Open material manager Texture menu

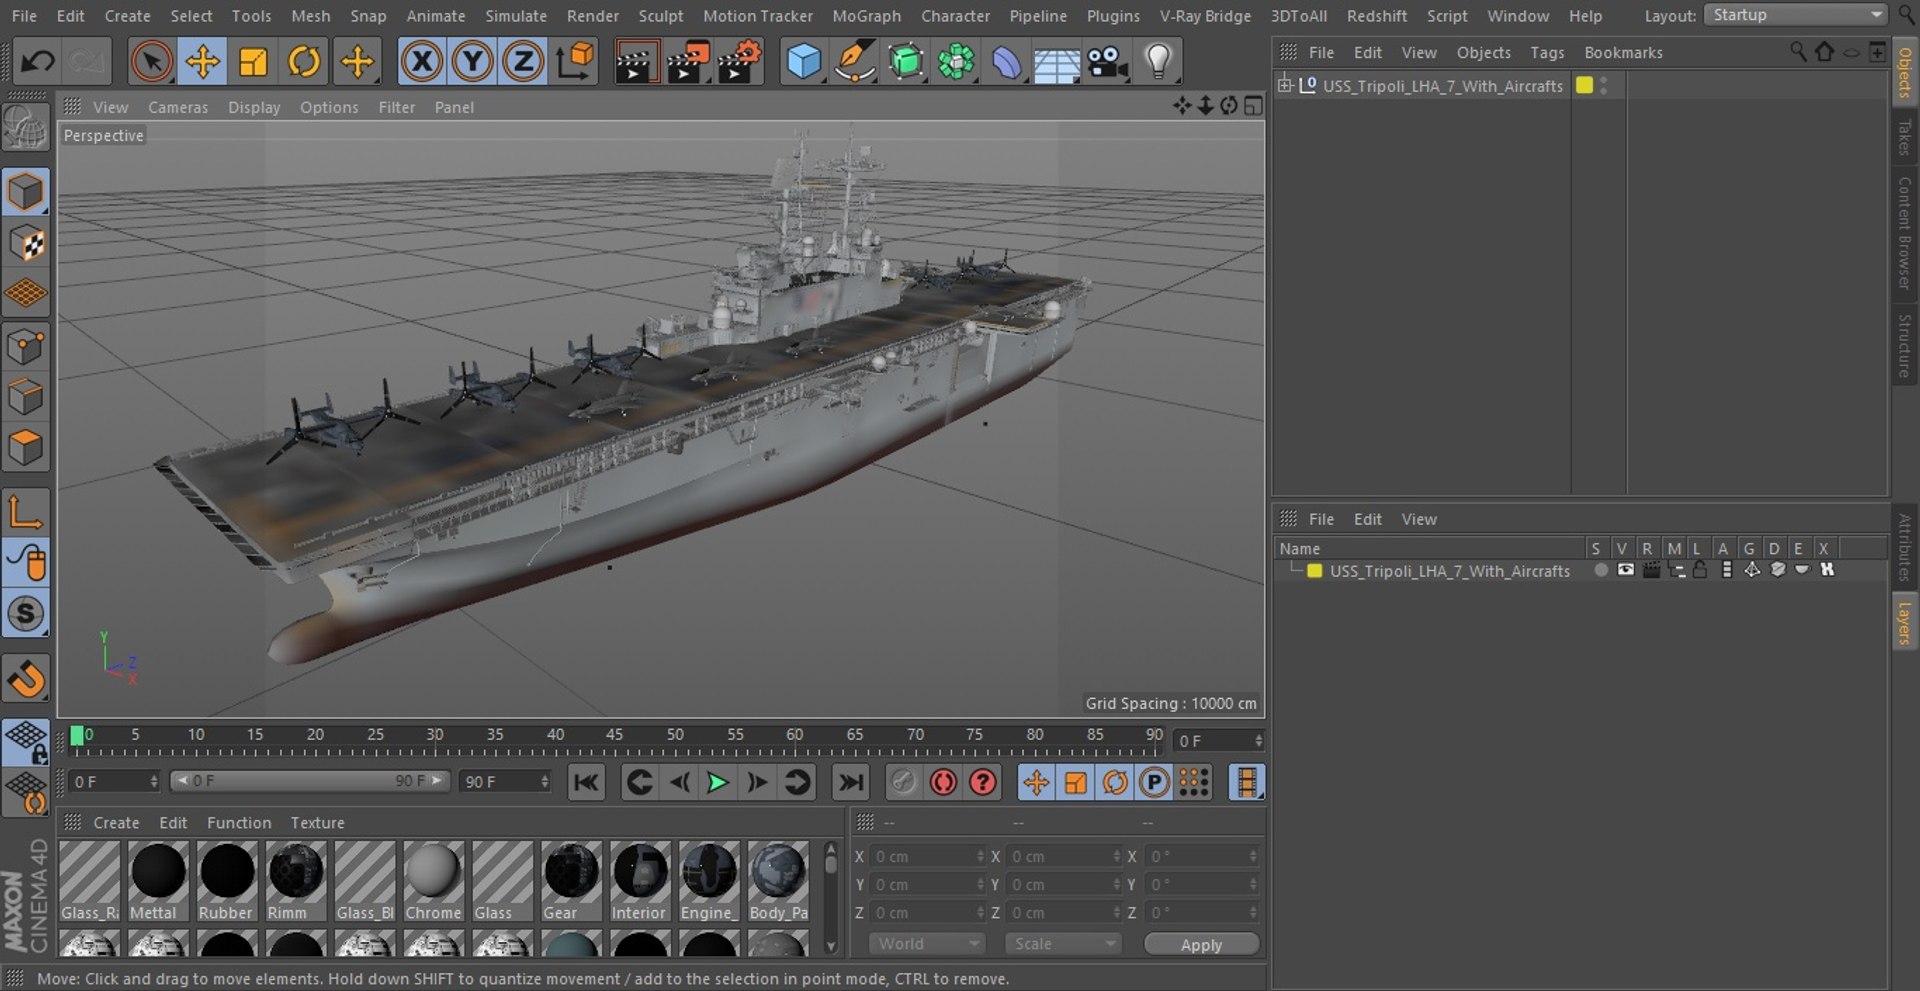317,823
